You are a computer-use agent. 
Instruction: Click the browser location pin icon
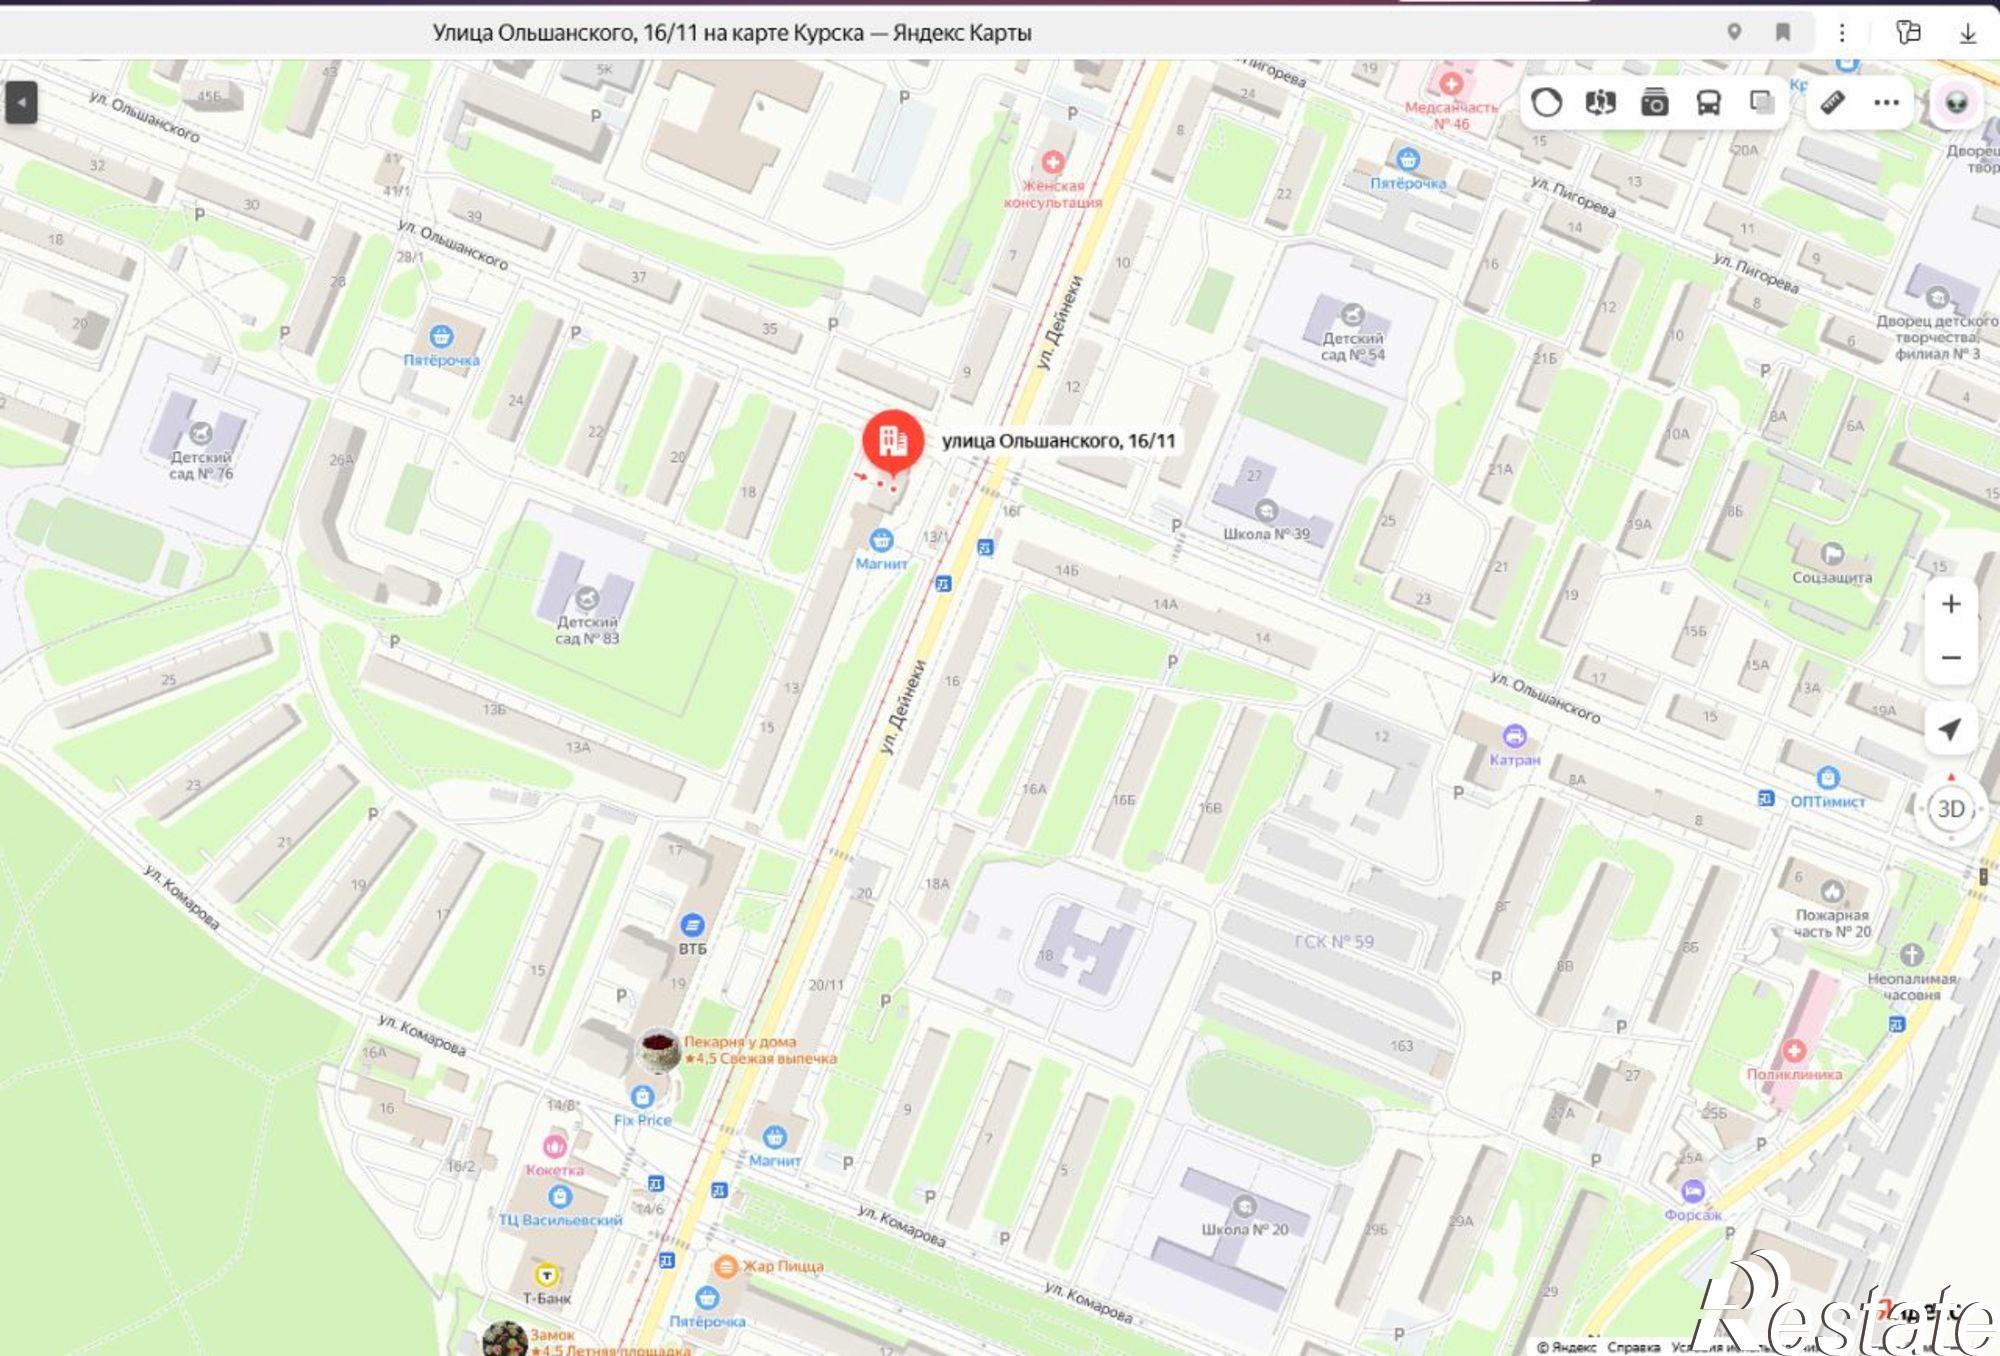coord(1734,32)
